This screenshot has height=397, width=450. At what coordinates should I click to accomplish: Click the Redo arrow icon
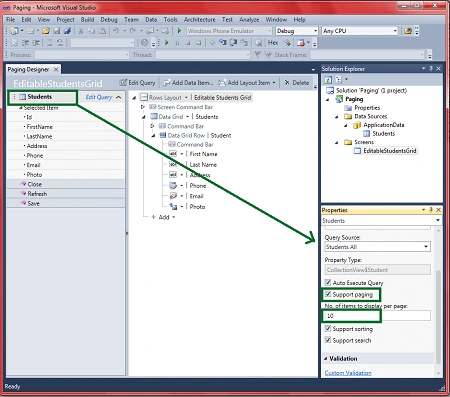tap(133, 31)
